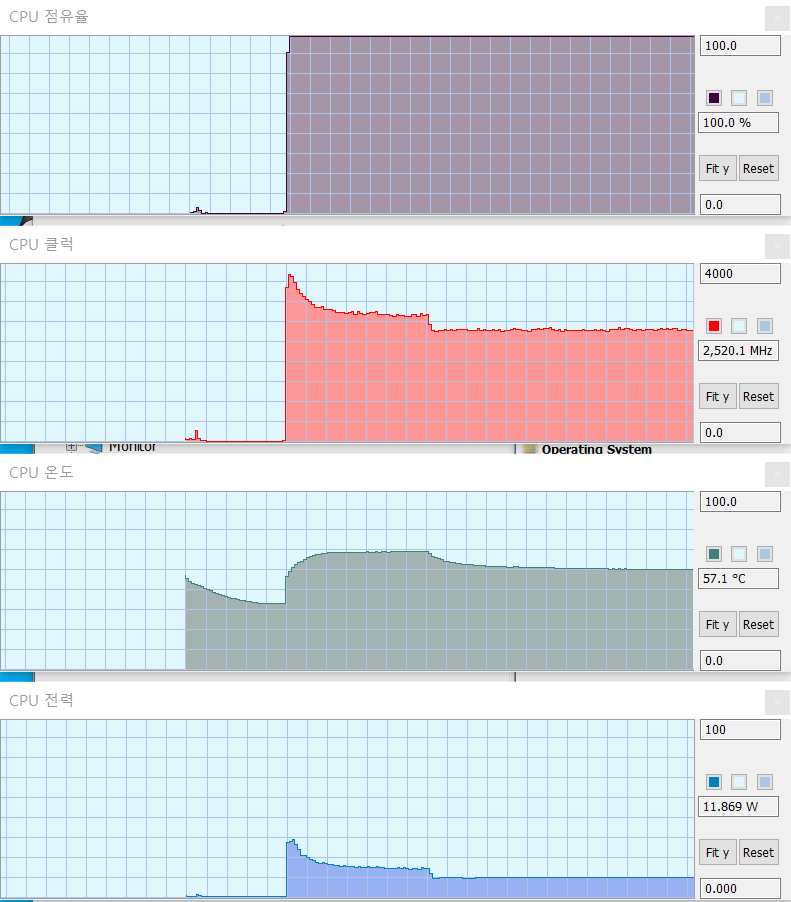Image resolution: width=791 pixels, height=902 pixels.
Task: Pick the dark purple line color swatch for CPU 점유율
Action: pos(714,98)
